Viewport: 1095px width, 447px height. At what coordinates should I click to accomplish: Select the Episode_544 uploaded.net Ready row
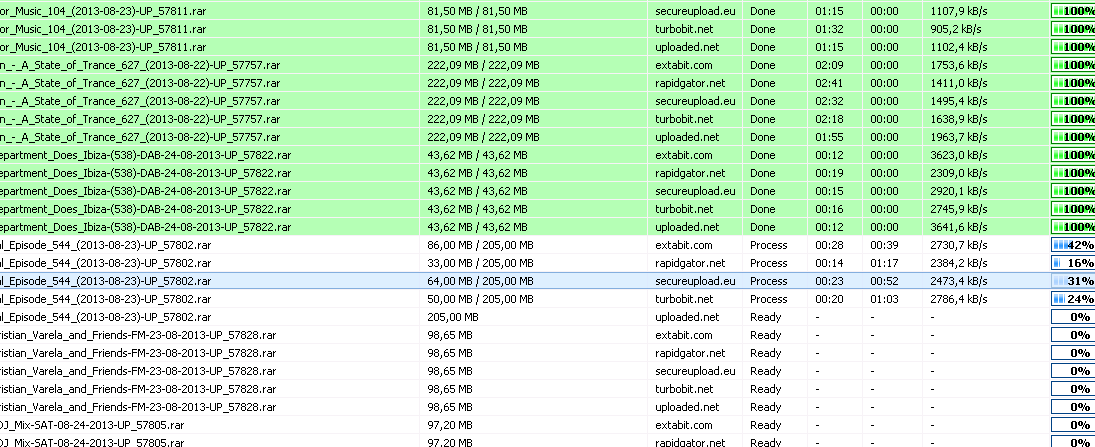548,317
